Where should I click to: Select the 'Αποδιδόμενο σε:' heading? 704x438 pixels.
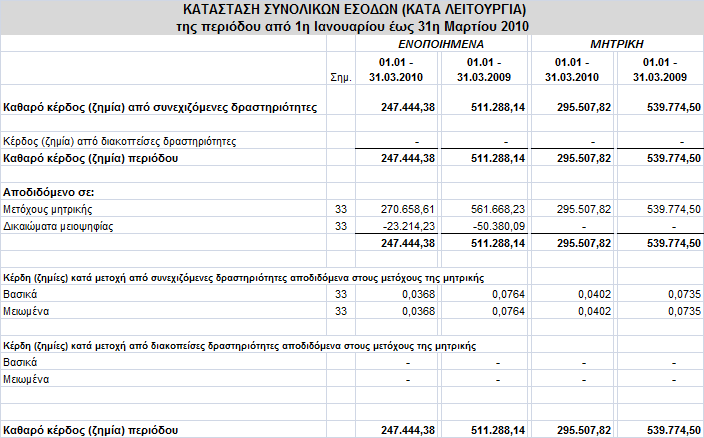coord(48,193)
